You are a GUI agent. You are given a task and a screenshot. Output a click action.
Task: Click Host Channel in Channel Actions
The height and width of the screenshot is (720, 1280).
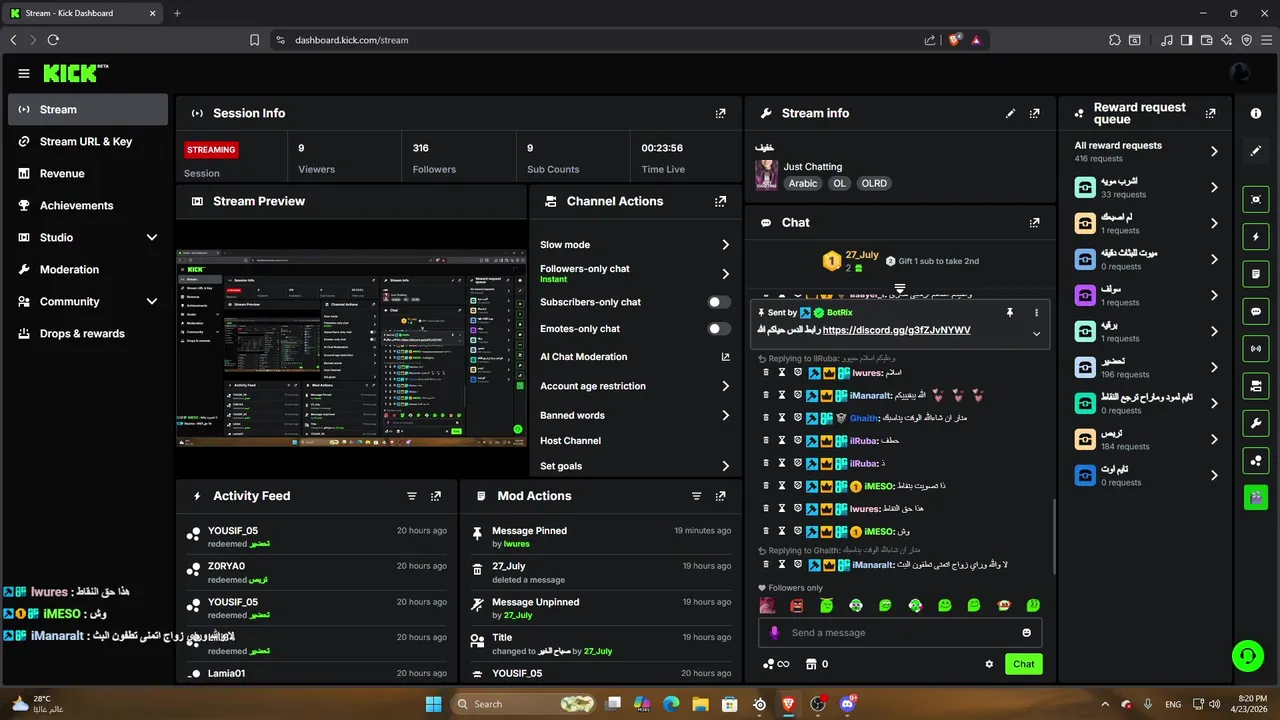pos(570,441)
